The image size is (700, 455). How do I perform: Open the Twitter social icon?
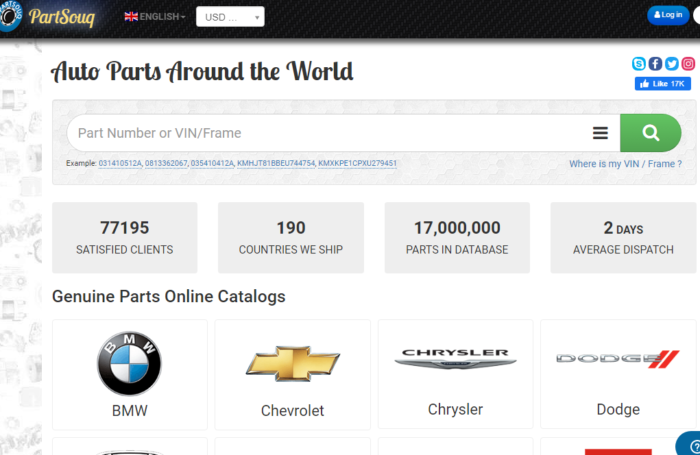tap(672, 64)
